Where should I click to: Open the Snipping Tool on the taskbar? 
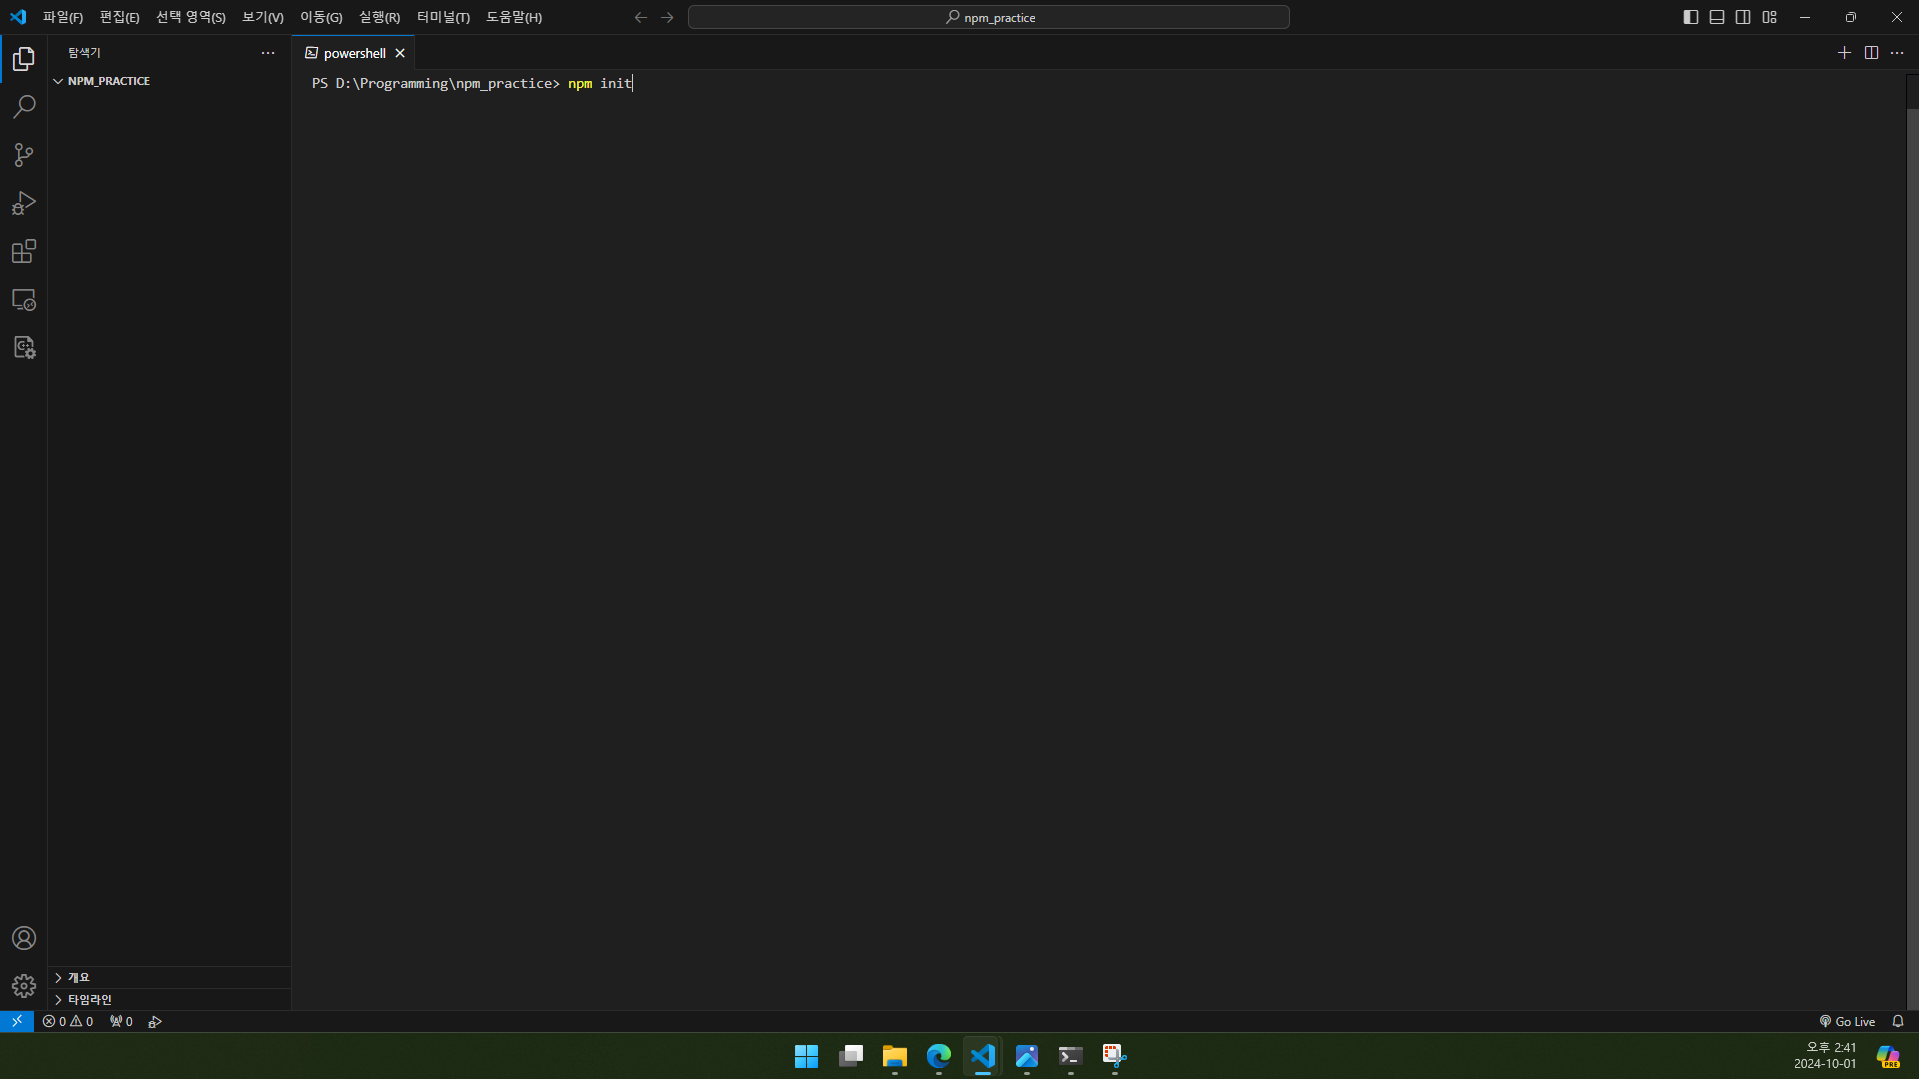pos(1115,1056)
